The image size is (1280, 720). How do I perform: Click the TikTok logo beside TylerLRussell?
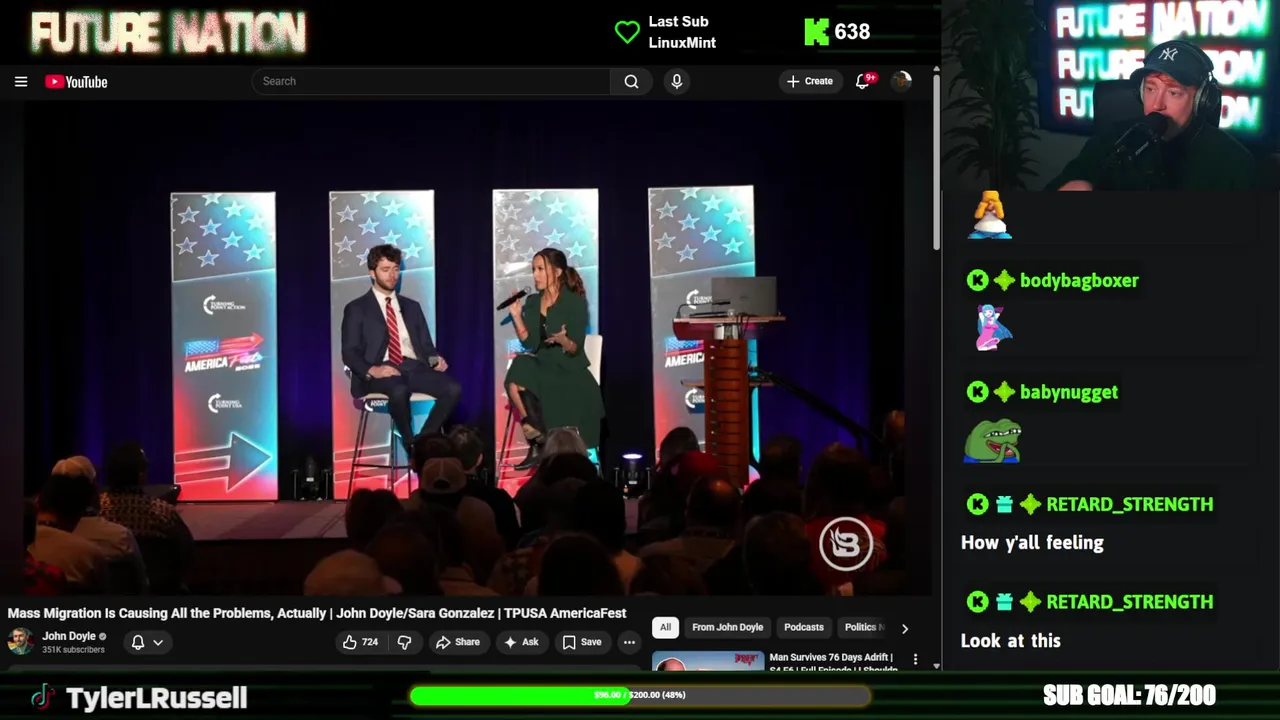coord(41,697)
